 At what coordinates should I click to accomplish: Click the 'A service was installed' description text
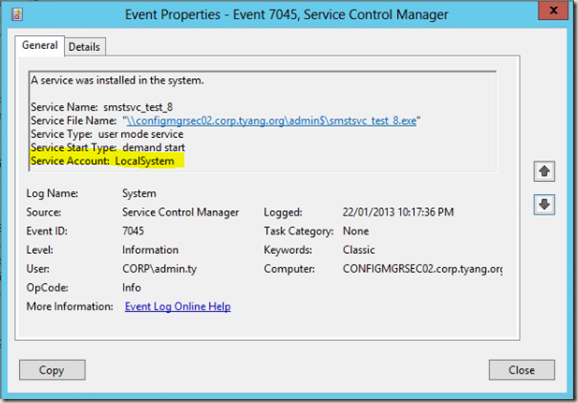tap(117, 80)
